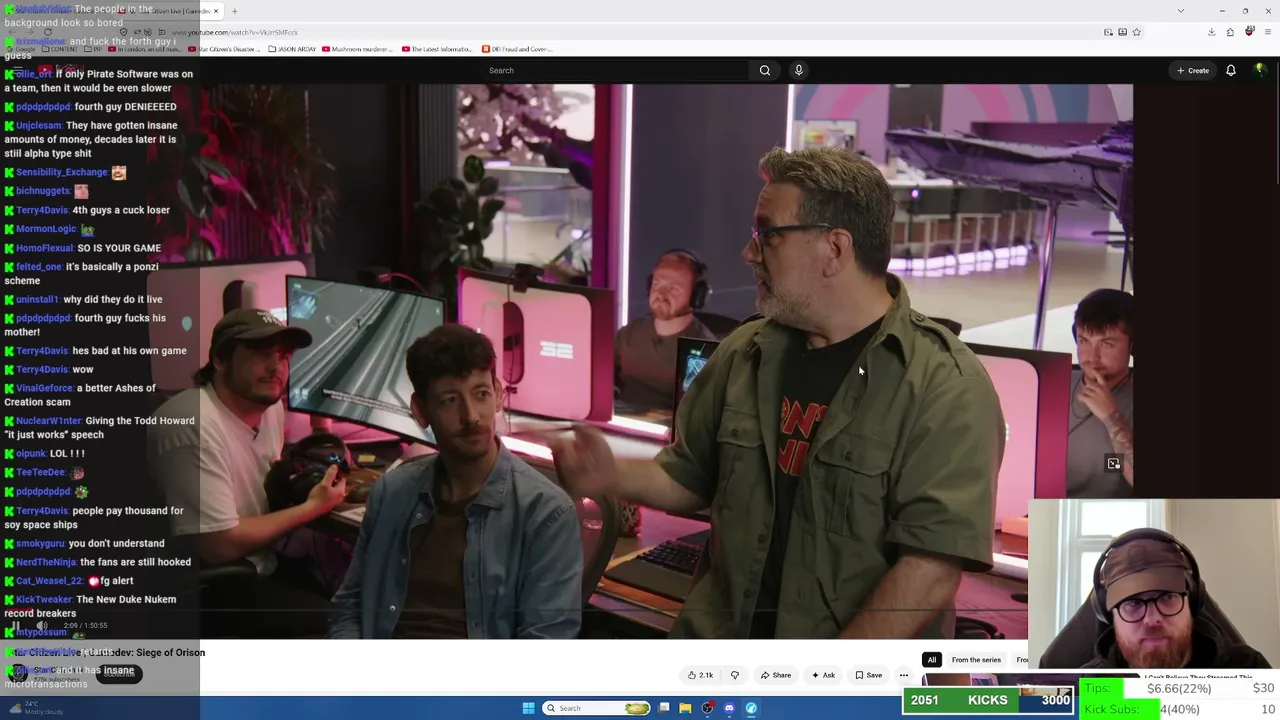
Task: Dislike the video
Action: coord(735,675)
